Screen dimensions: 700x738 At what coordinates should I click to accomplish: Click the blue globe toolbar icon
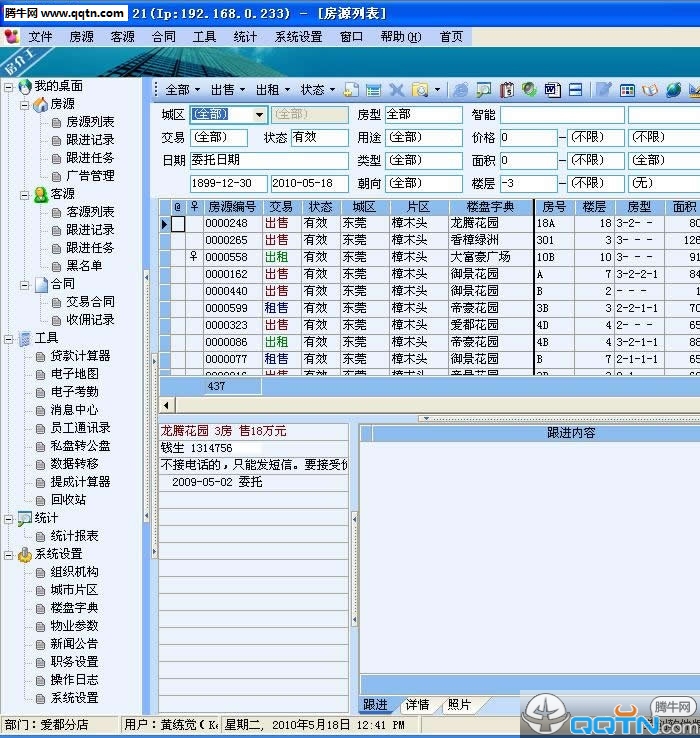(x=673, y=89)
